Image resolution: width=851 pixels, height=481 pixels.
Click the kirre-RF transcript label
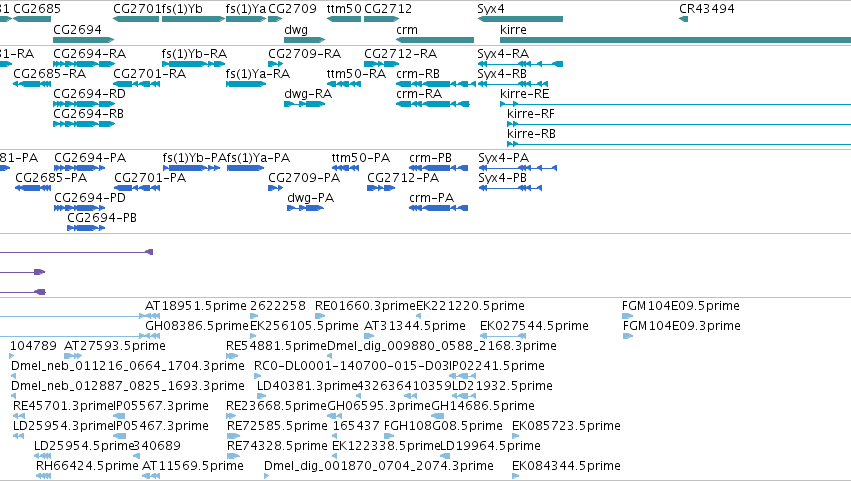[531, 114]
